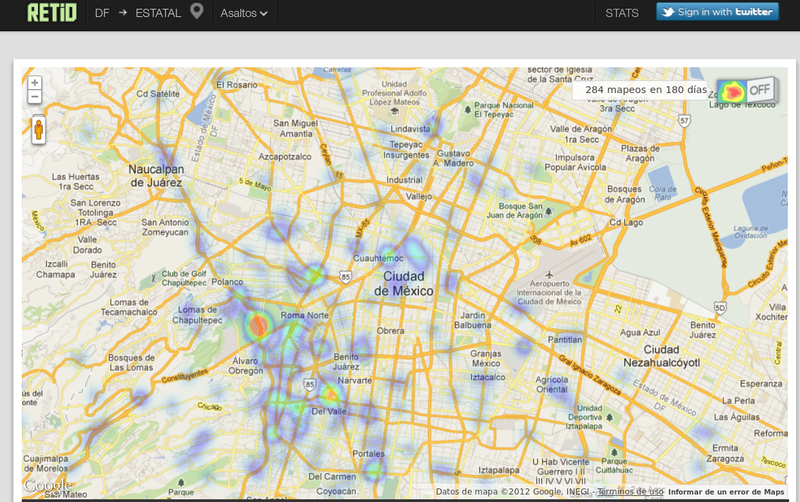Click the Cd Satélite map label

click(x=158, y=94)
